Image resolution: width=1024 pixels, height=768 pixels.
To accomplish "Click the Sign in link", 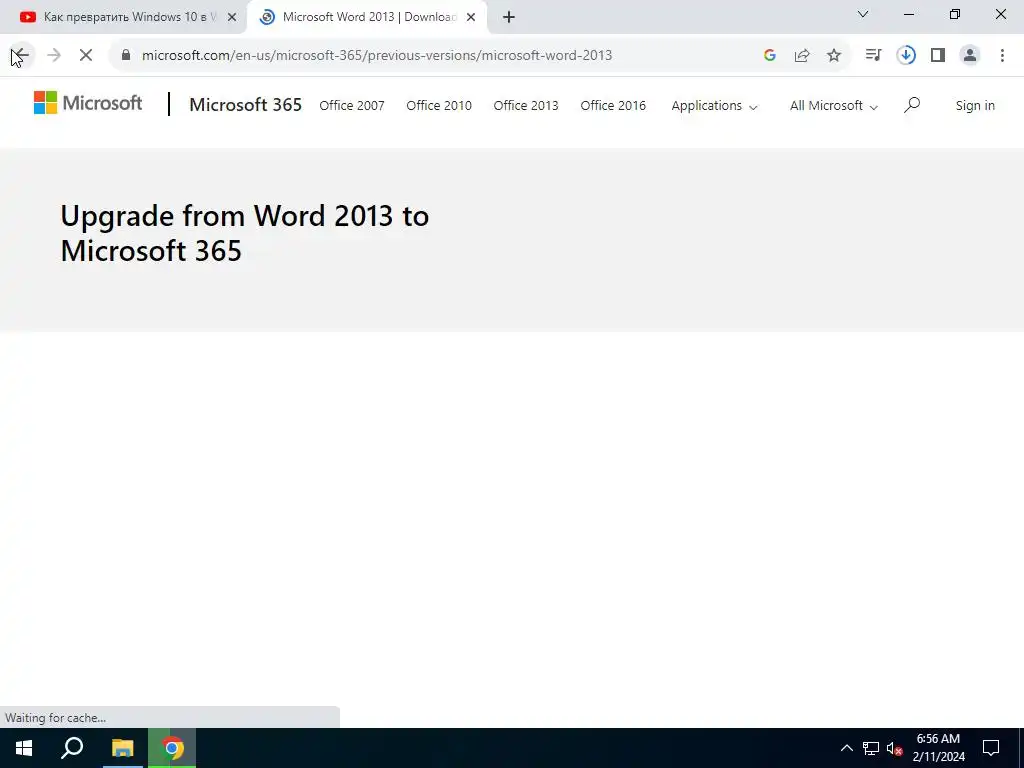I will (975, 105).
